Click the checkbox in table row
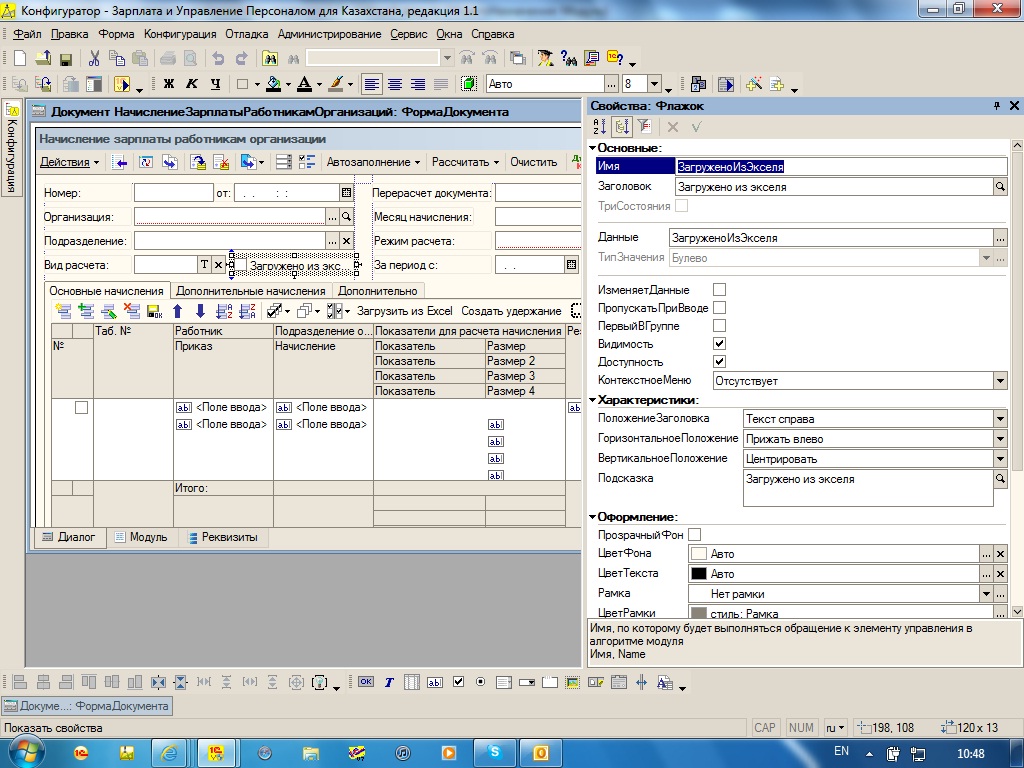Screen dimensions: 1024x768 (x=82, y=408)
